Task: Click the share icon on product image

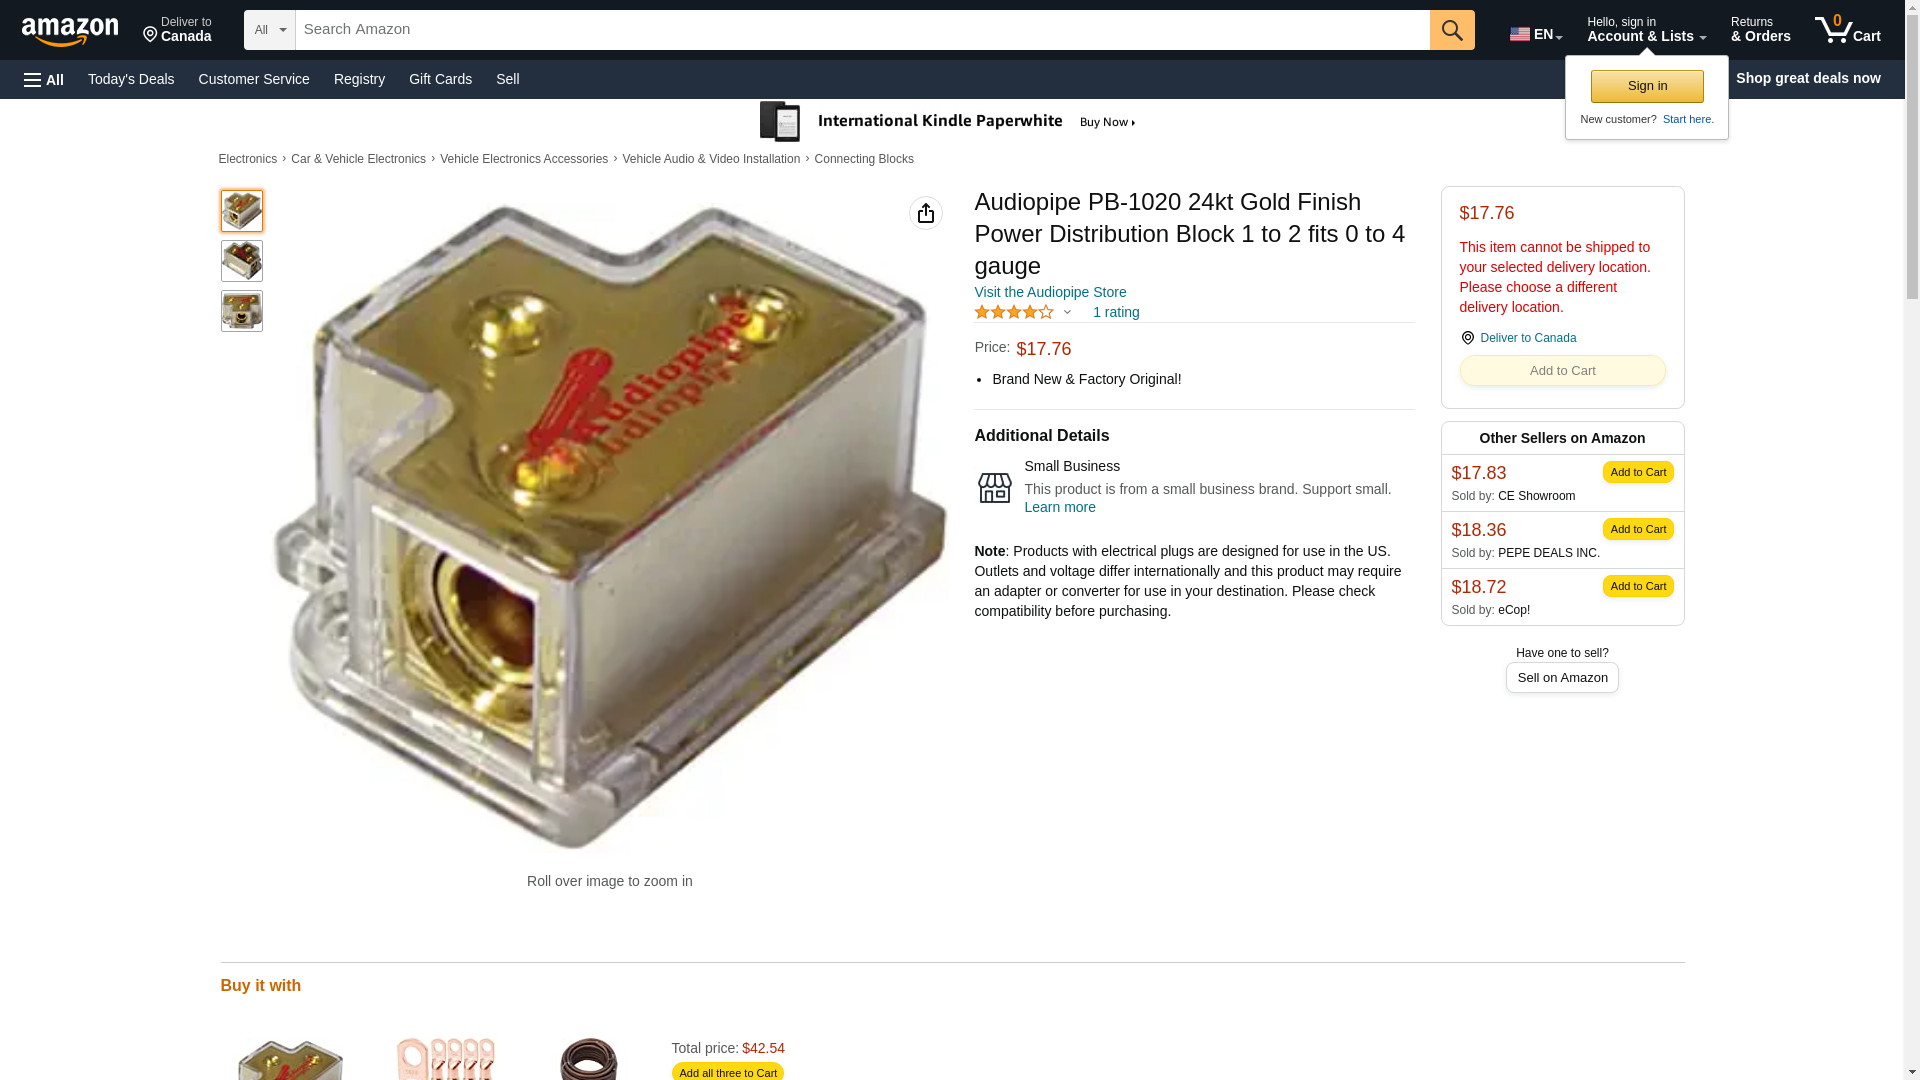Action: [926, 213]
